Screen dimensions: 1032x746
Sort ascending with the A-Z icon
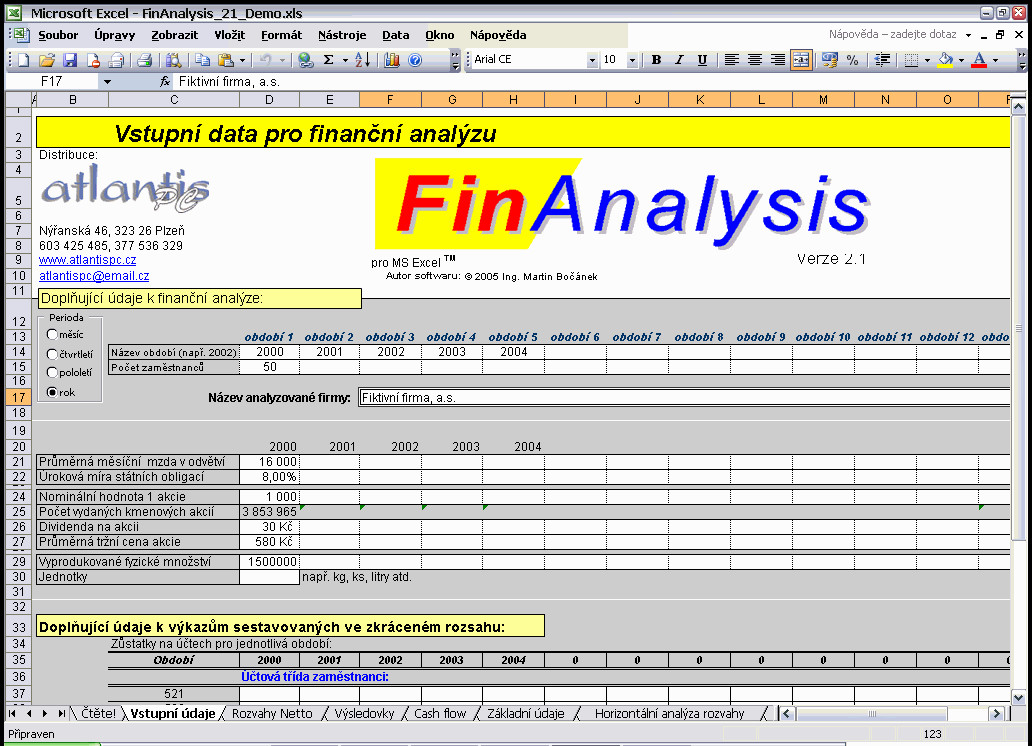point(363,61)
